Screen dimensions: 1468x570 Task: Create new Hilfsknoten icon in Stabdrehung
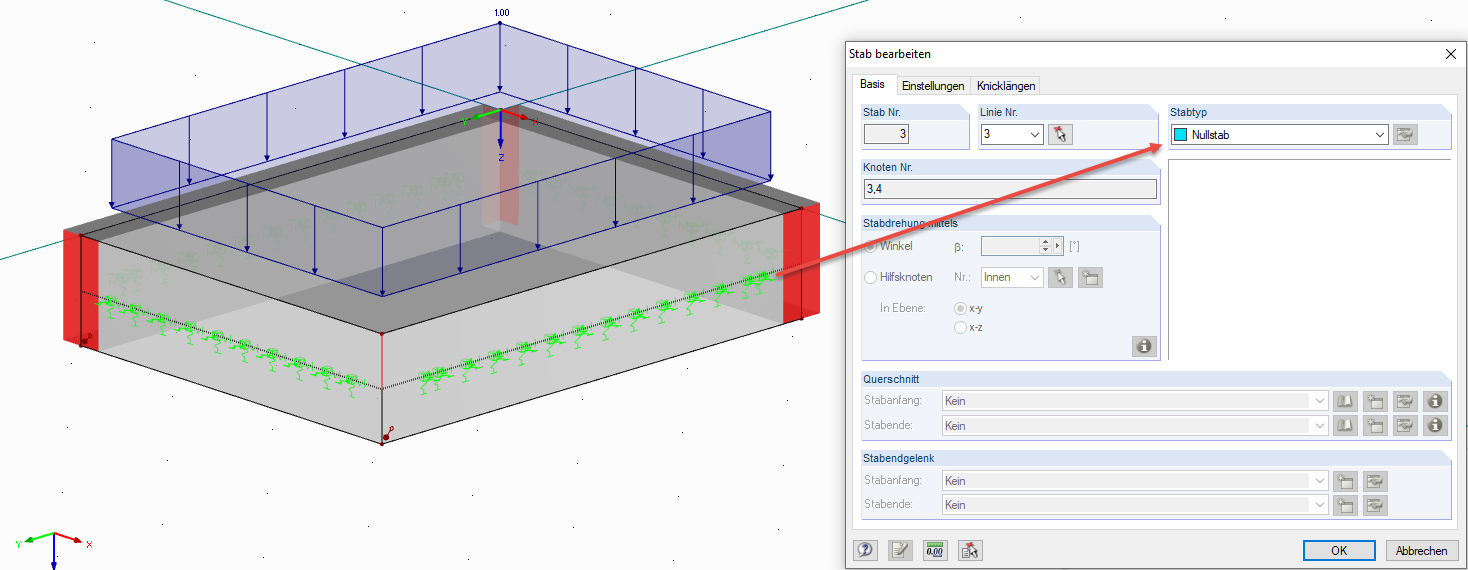click(x=1090, y=277)
